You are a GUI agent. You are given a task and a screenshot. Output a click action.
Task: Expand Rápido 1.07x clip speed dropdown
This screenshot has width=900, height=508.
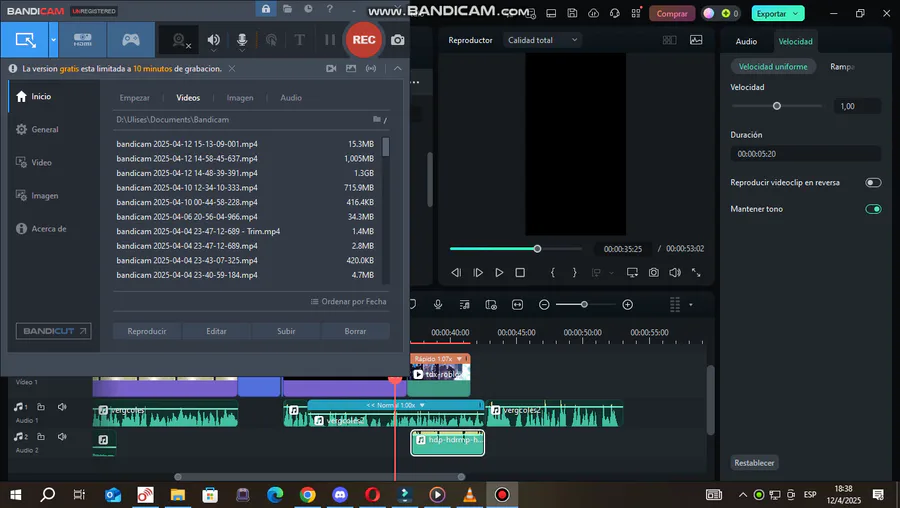[x=459, y=359]
